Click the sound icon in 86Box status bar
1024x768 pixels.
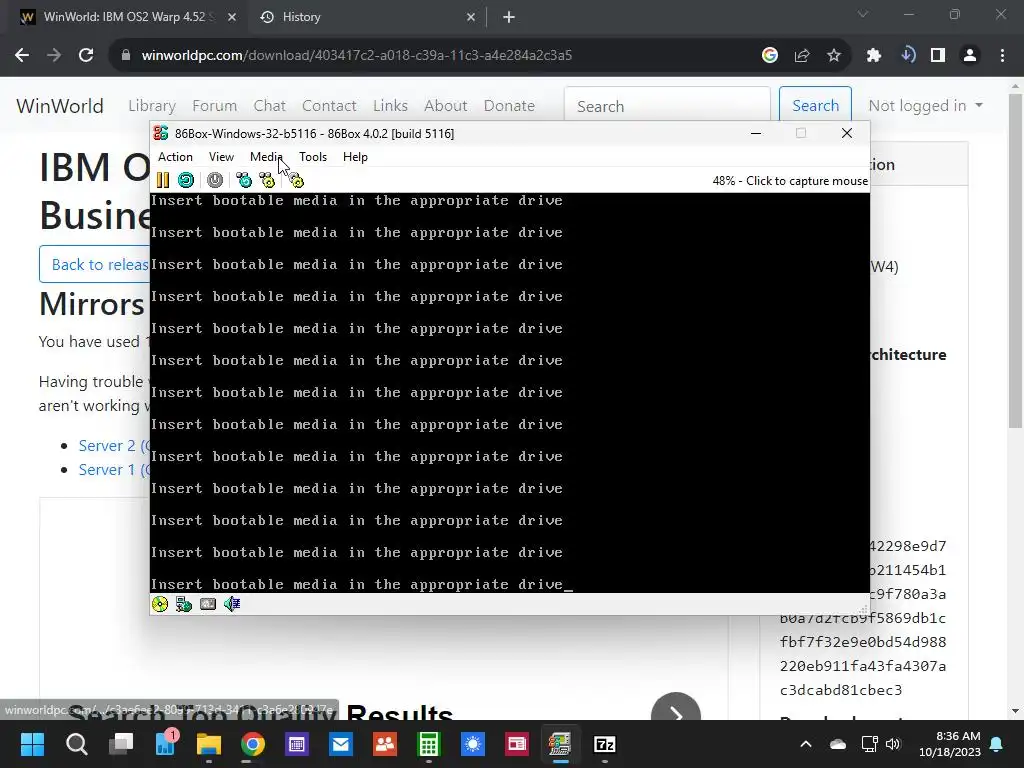tap(232, 604)
